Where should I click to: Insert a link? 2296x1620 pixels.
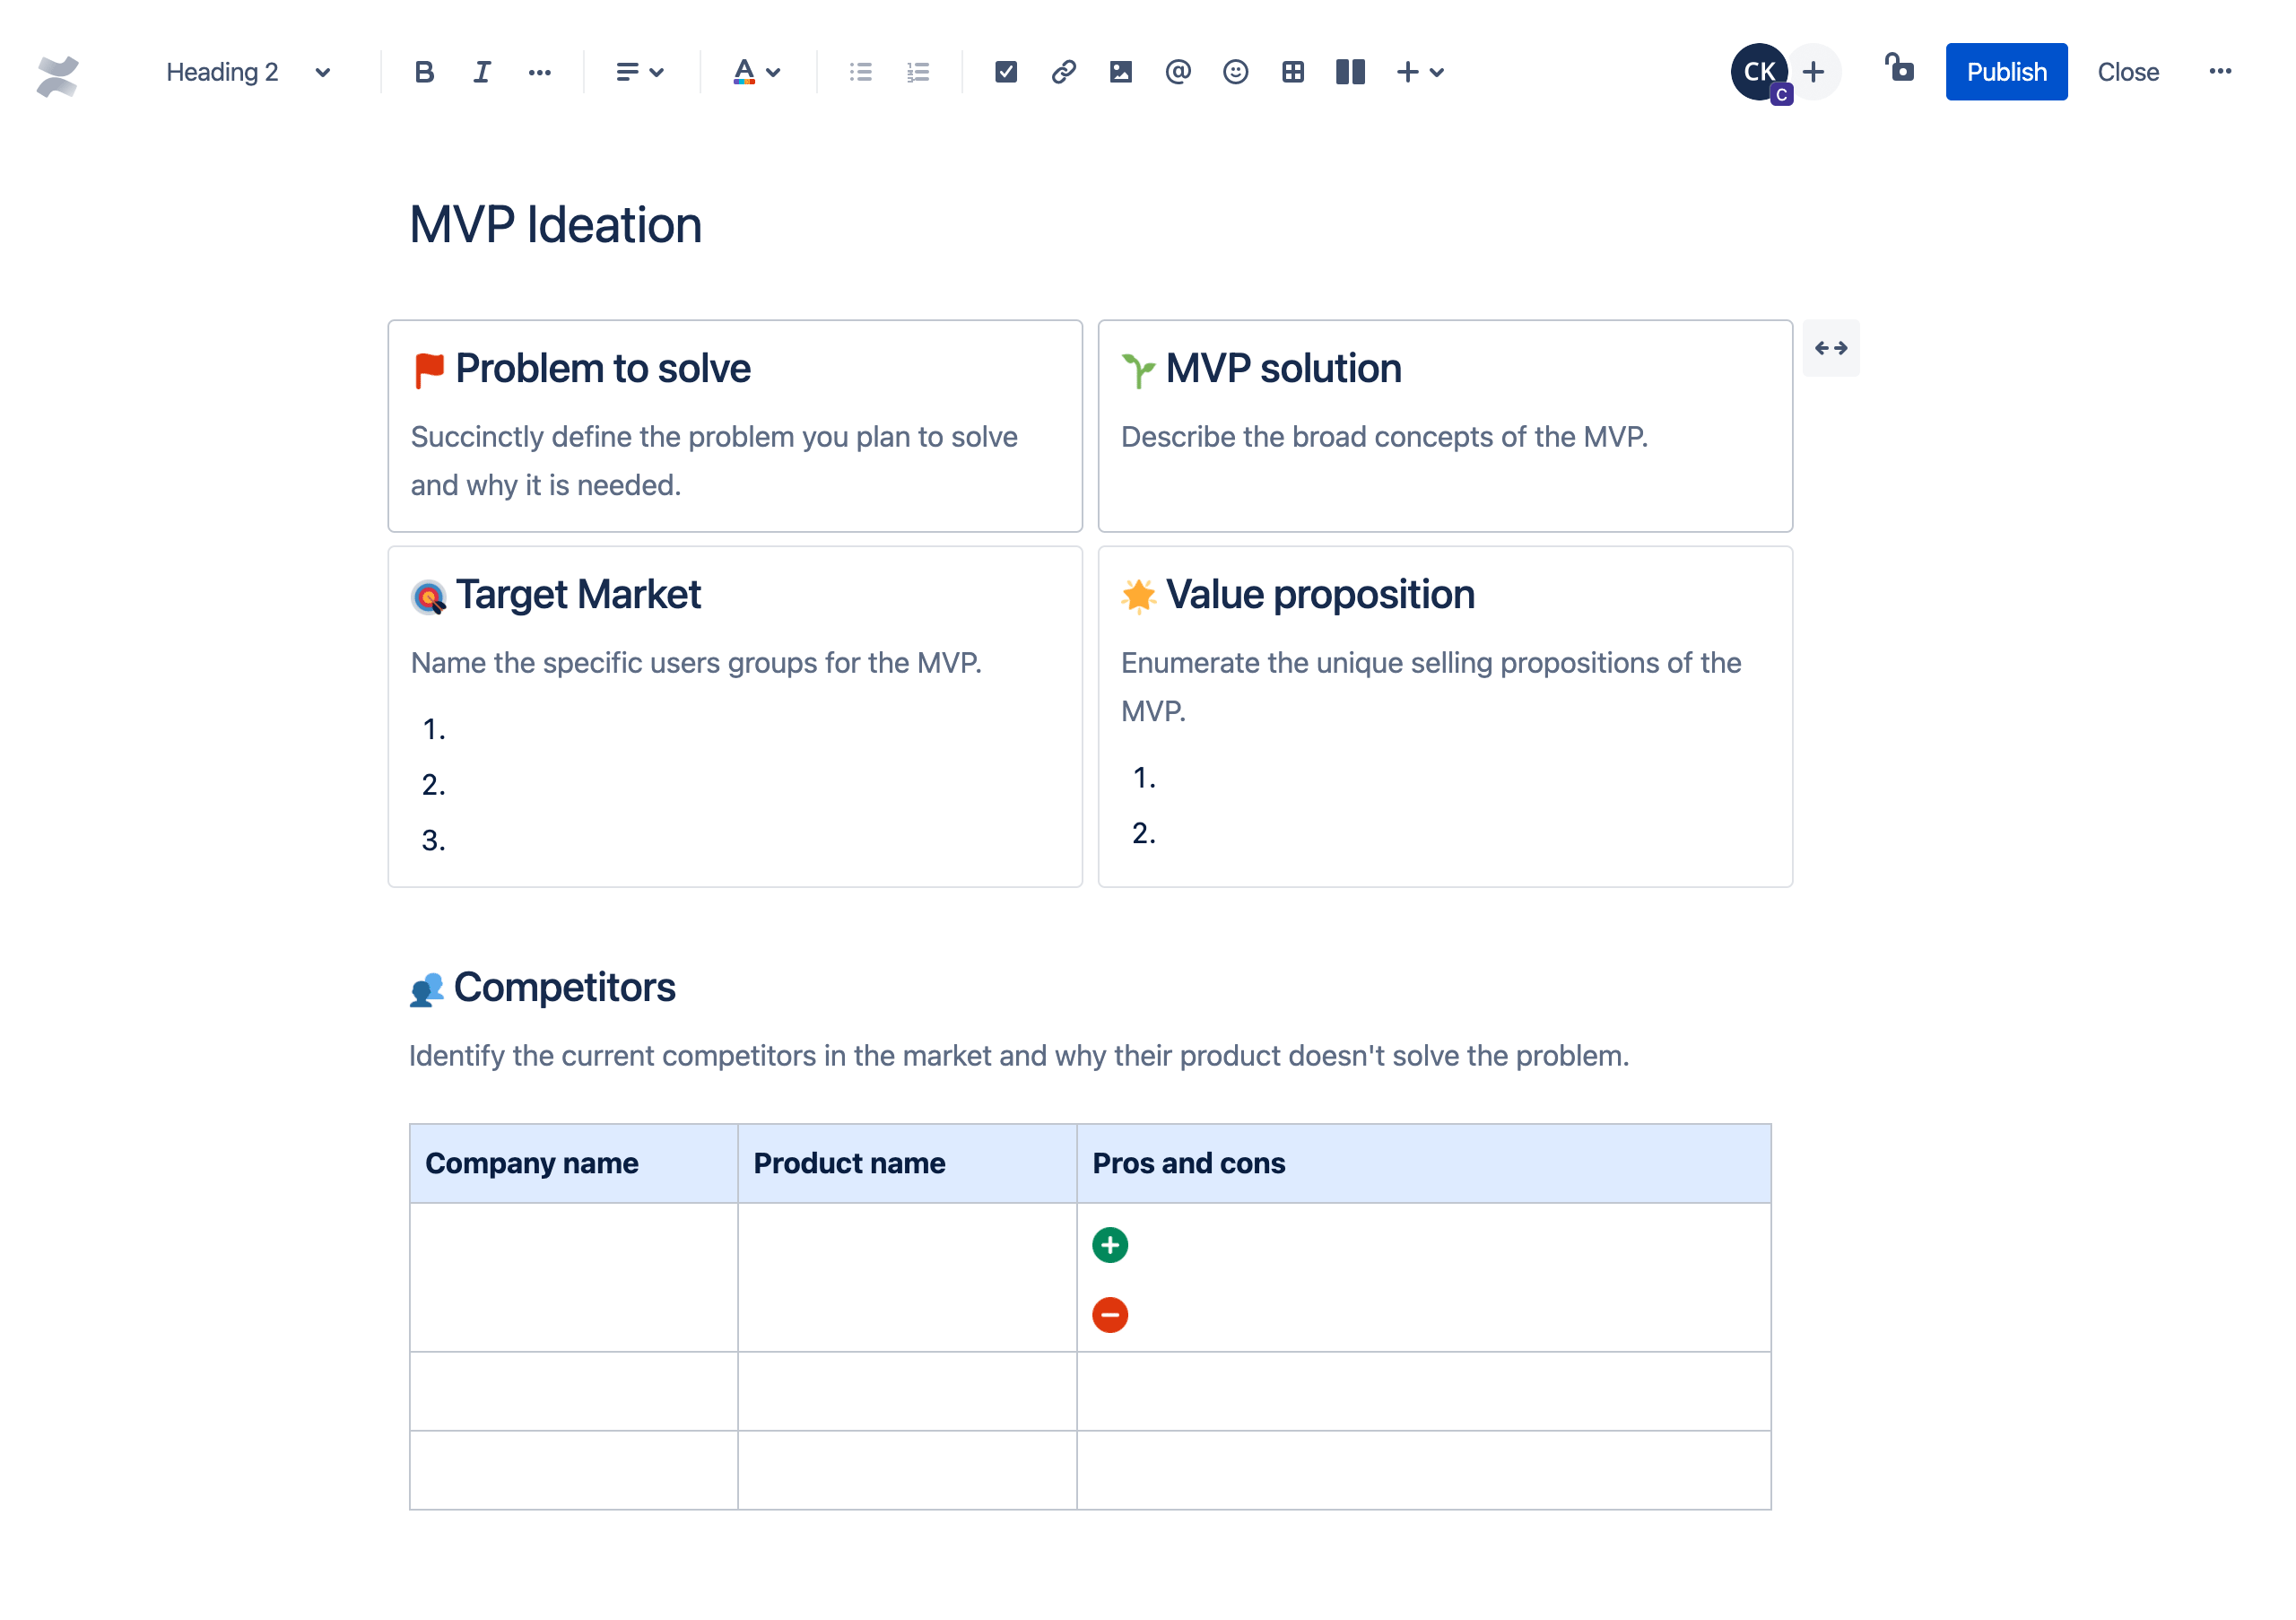pos(1064,71)
